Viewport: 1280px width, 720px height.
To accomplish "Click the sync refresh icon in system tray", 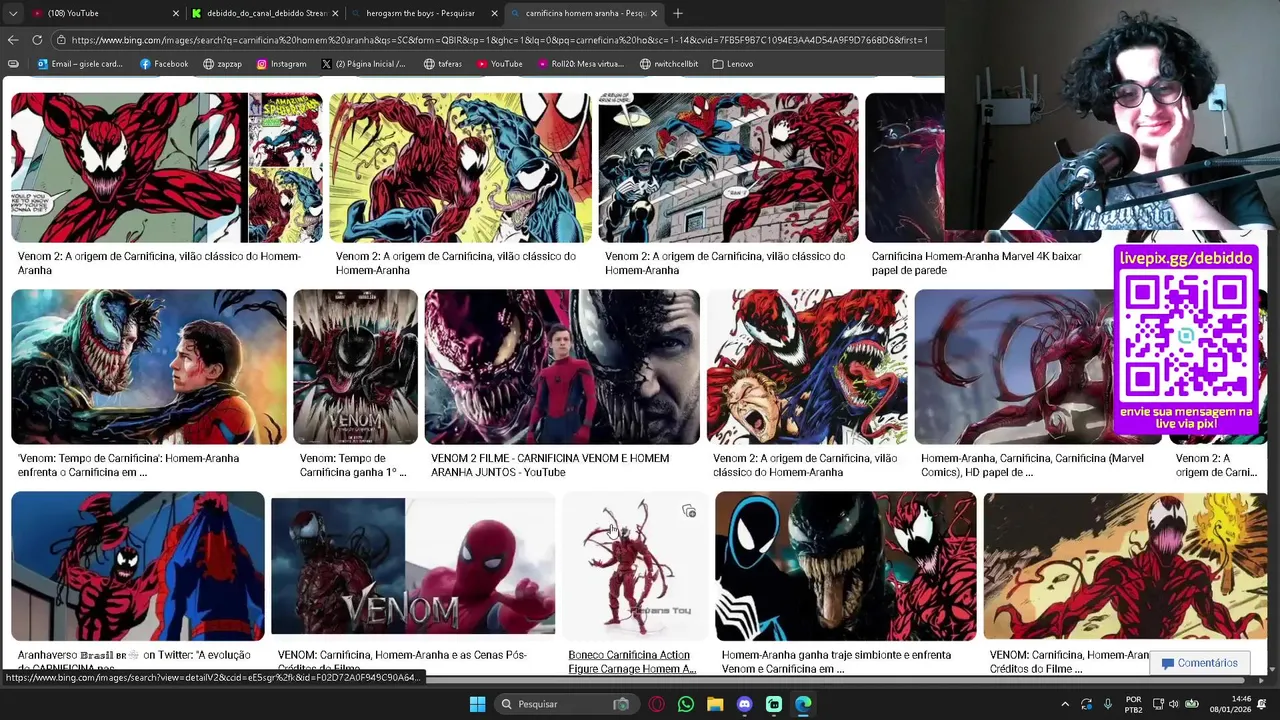I will coord(1087,704).
